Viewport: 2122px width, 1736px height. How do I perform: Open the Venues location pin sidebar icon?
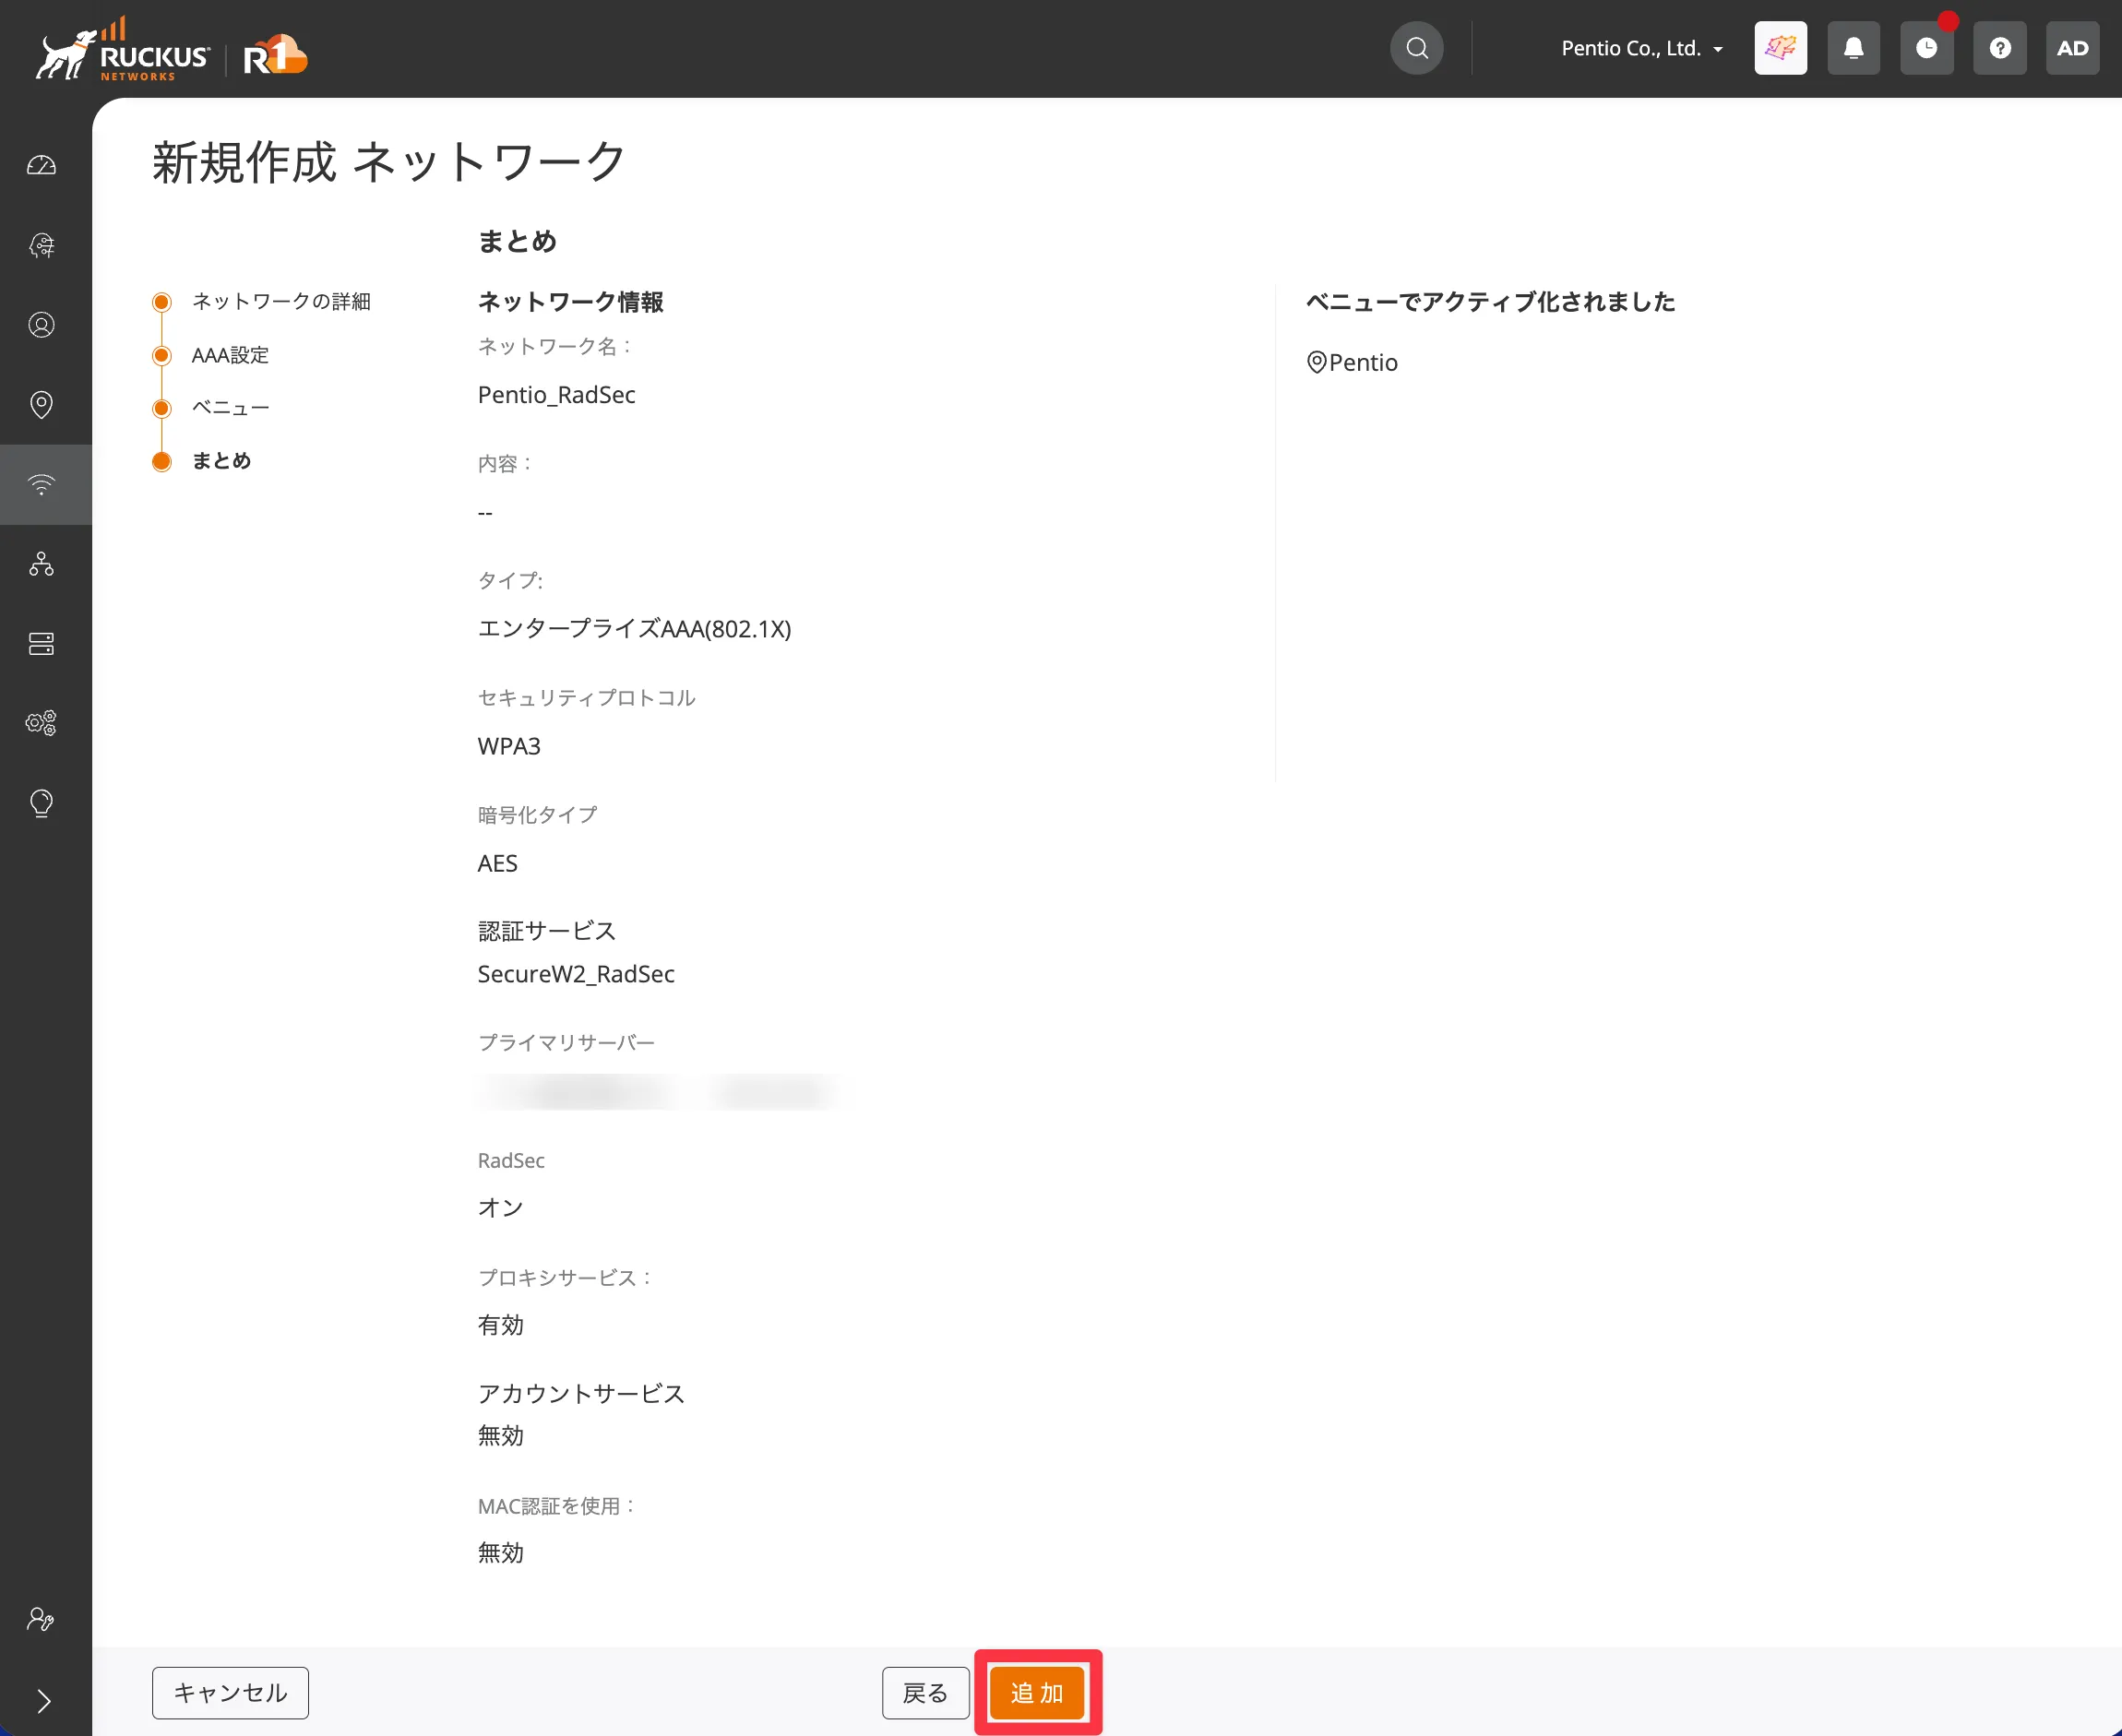[x=41, y=404]
